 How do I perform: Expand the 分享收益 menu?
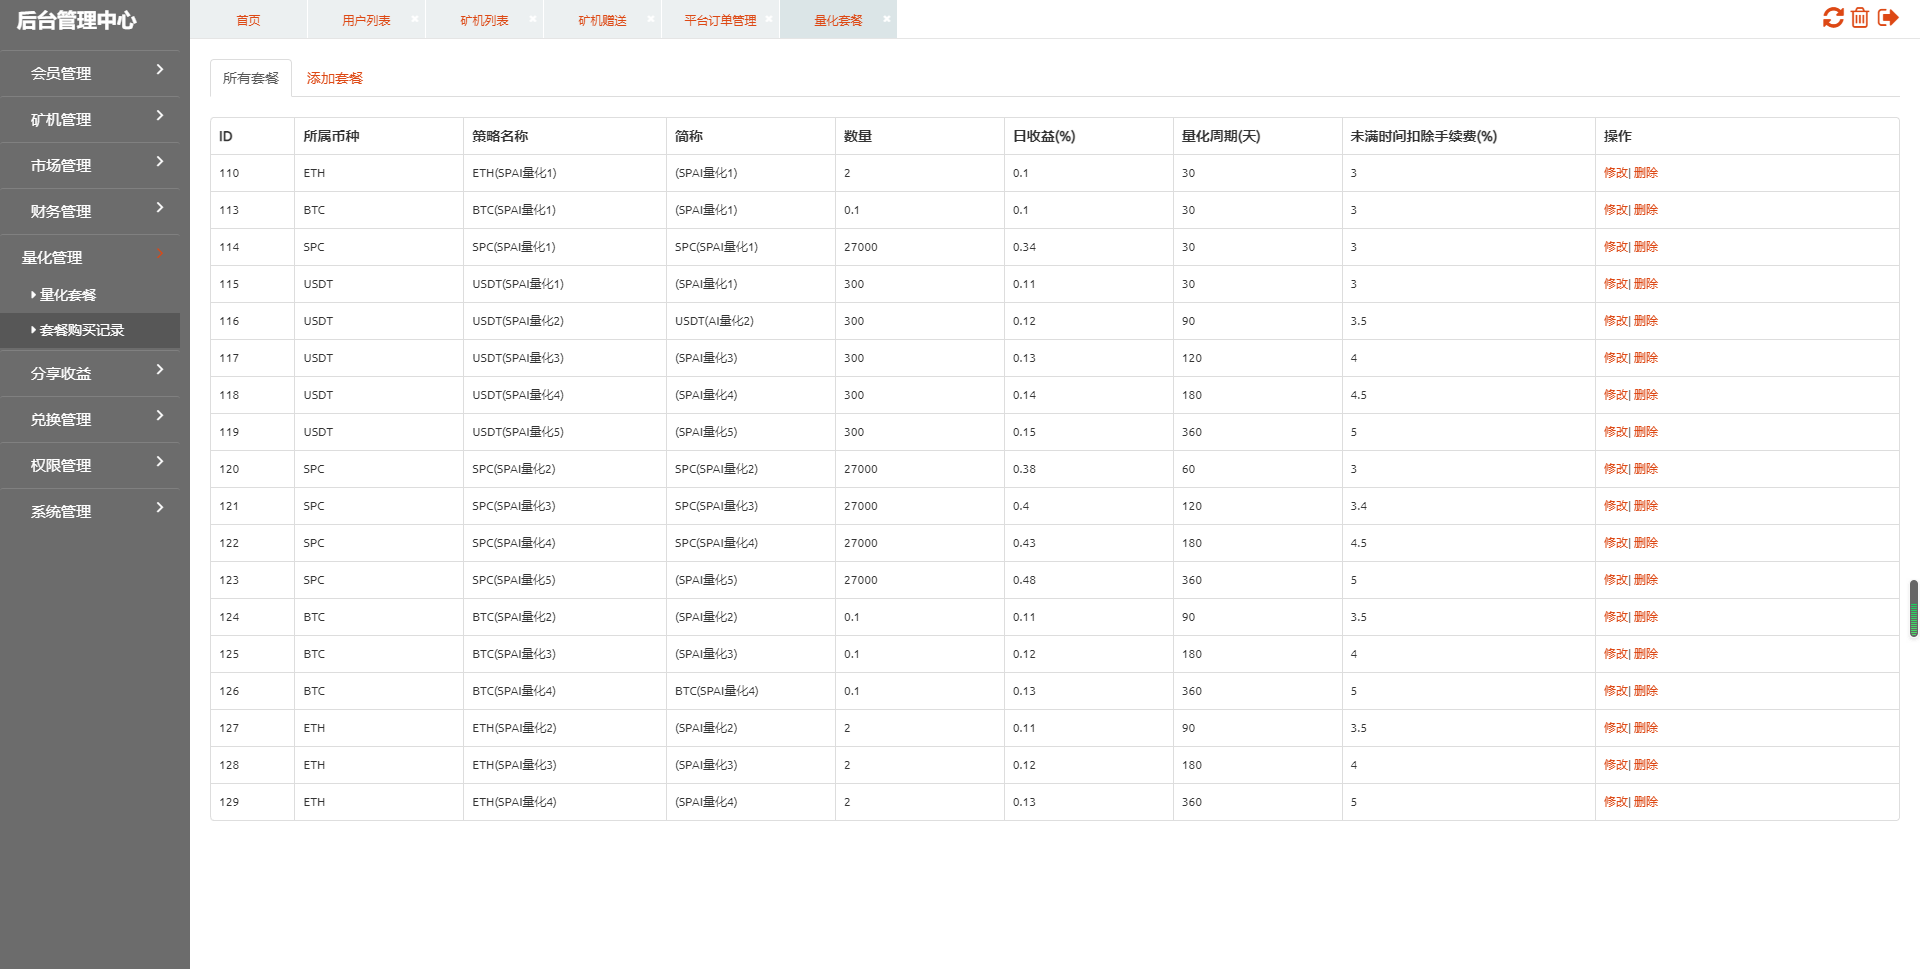(x=90, y=373)
